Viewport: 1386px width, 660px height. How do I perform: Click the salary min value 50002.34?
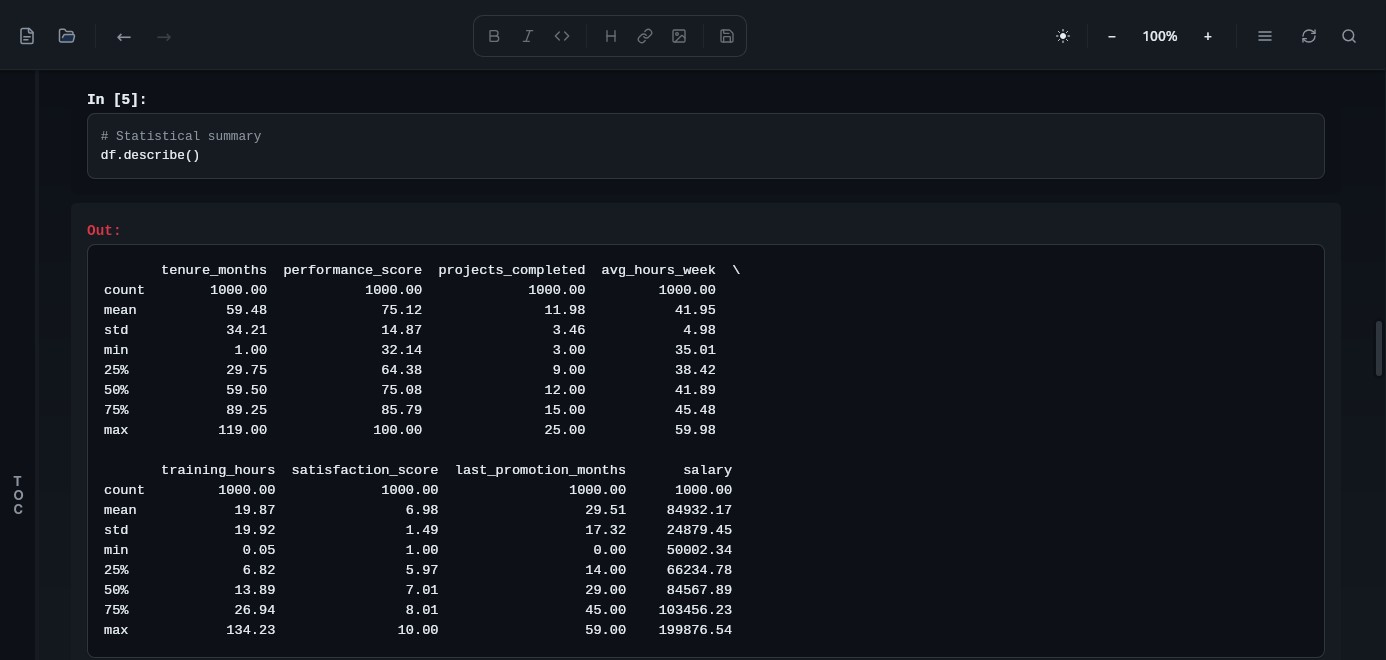click(700, 550)
